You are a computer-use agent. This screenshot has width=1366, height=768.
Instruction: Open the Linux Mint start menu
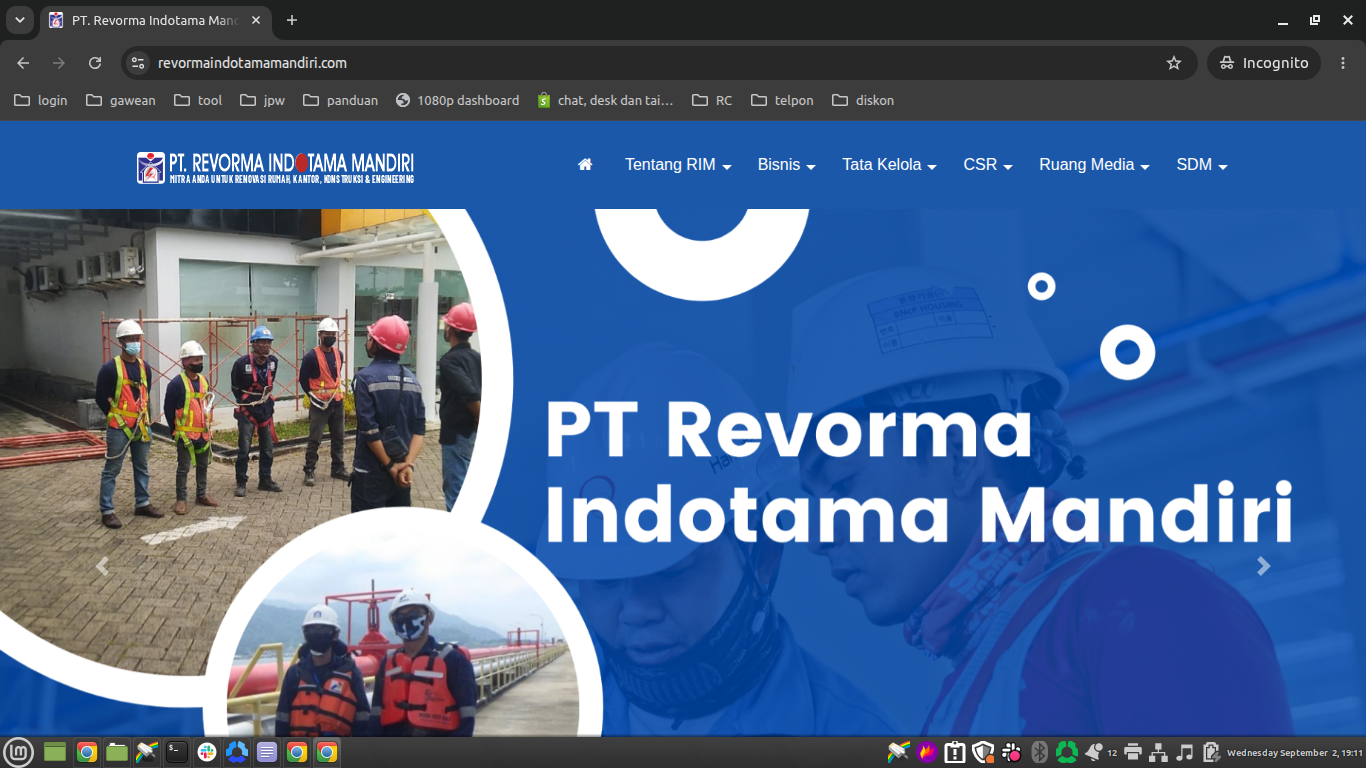tap(19, 752)
